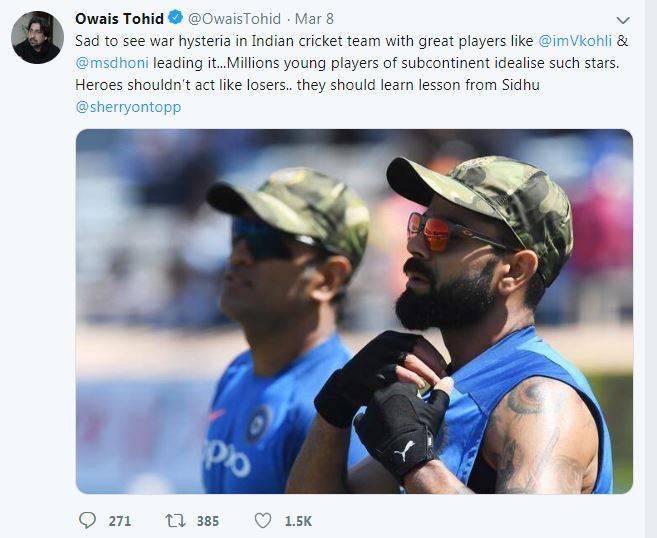Click the 385 retweets count
The height and width of the screenshot is (538, 657).
tap(207, 521)
